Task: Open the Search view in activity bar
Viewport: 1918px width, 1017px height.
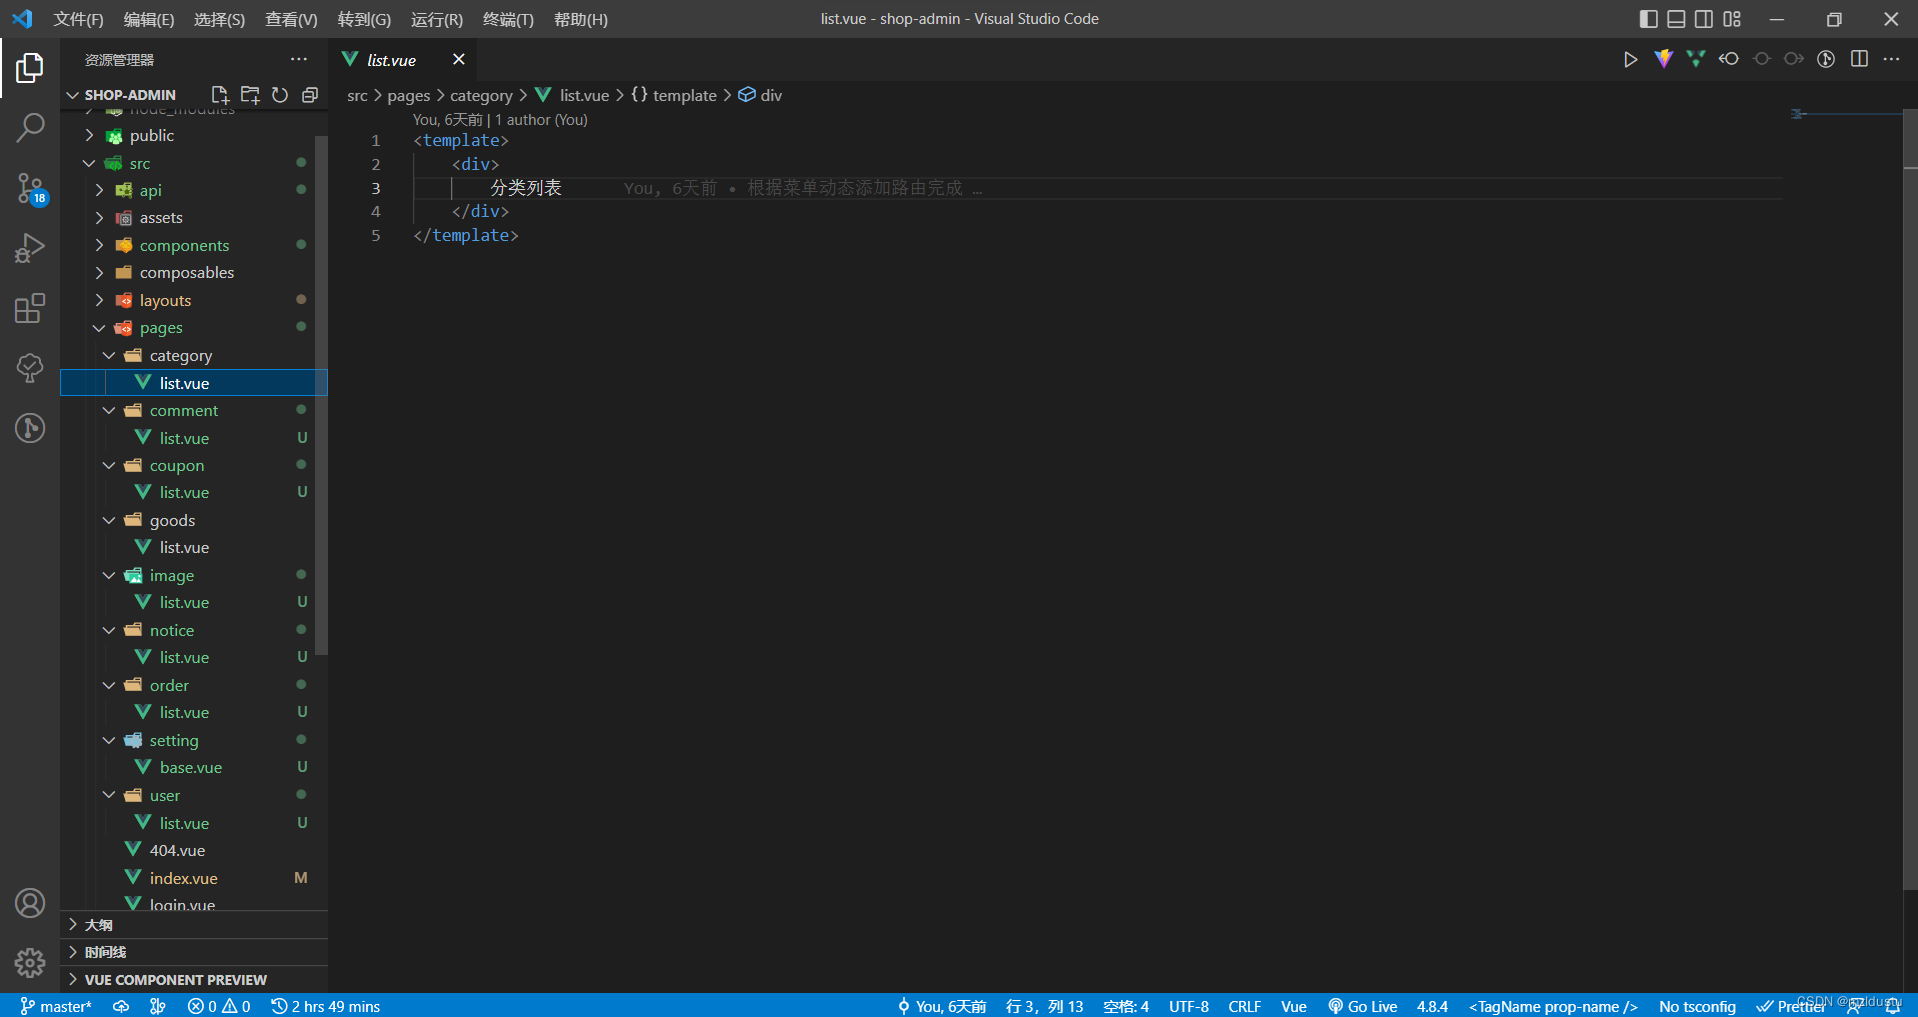Action: tap(30, 127)
